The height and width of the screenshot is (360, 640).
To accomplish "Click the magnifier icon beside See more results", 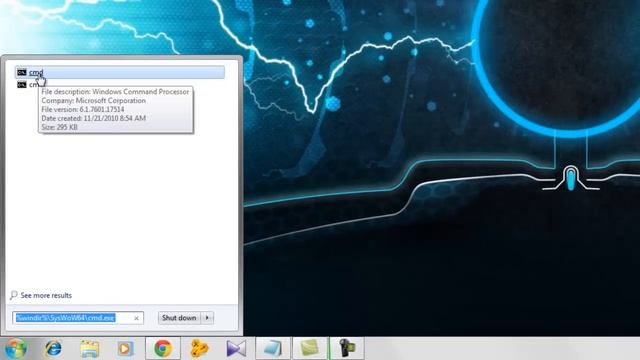I will click(x=14, y=295).
